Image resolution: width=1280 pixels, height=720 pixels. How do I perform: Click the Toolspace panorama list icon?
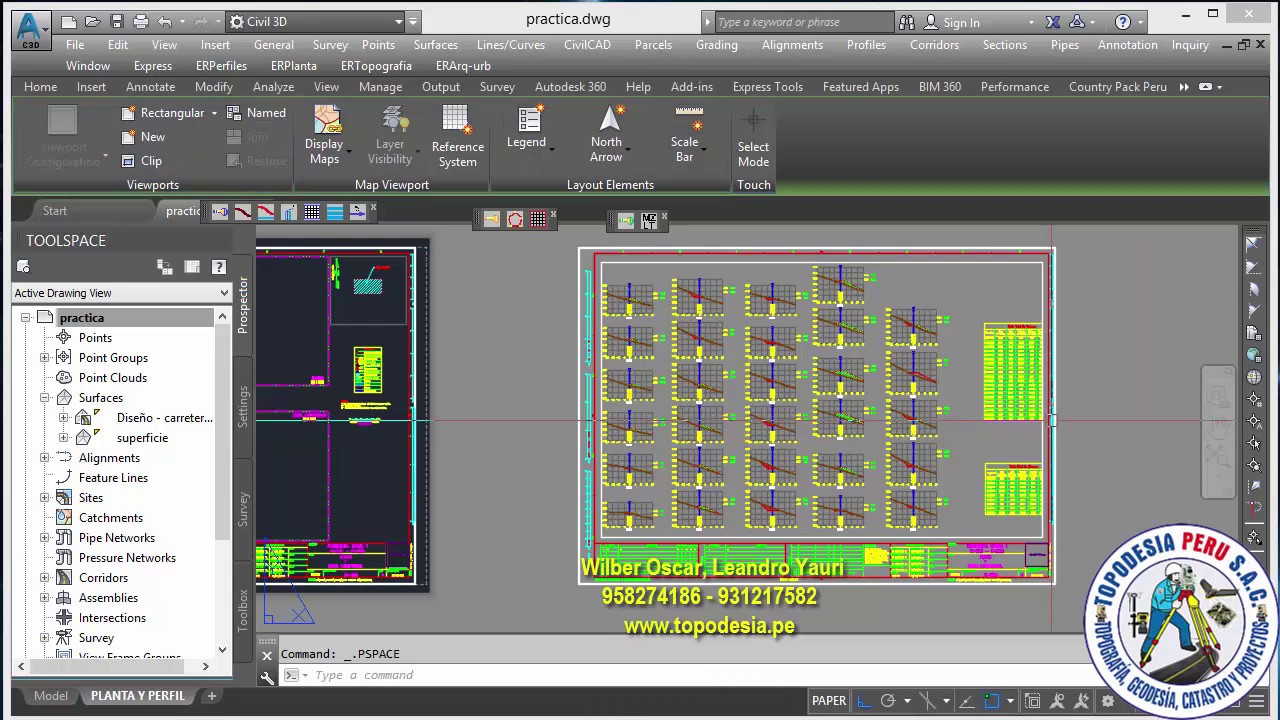192,267
